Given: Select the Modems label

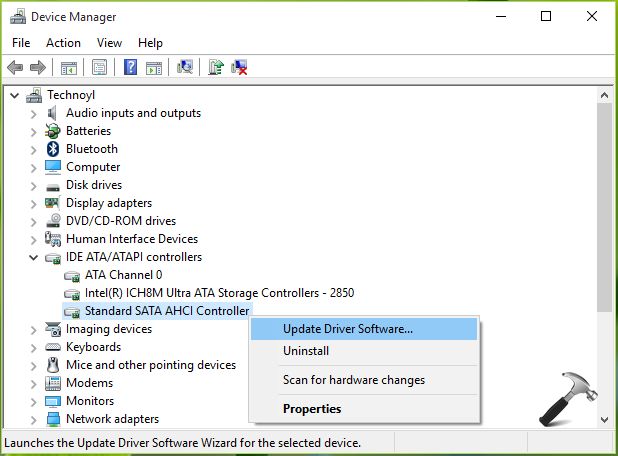Looking at the screenshot, I should pos(89,383).
